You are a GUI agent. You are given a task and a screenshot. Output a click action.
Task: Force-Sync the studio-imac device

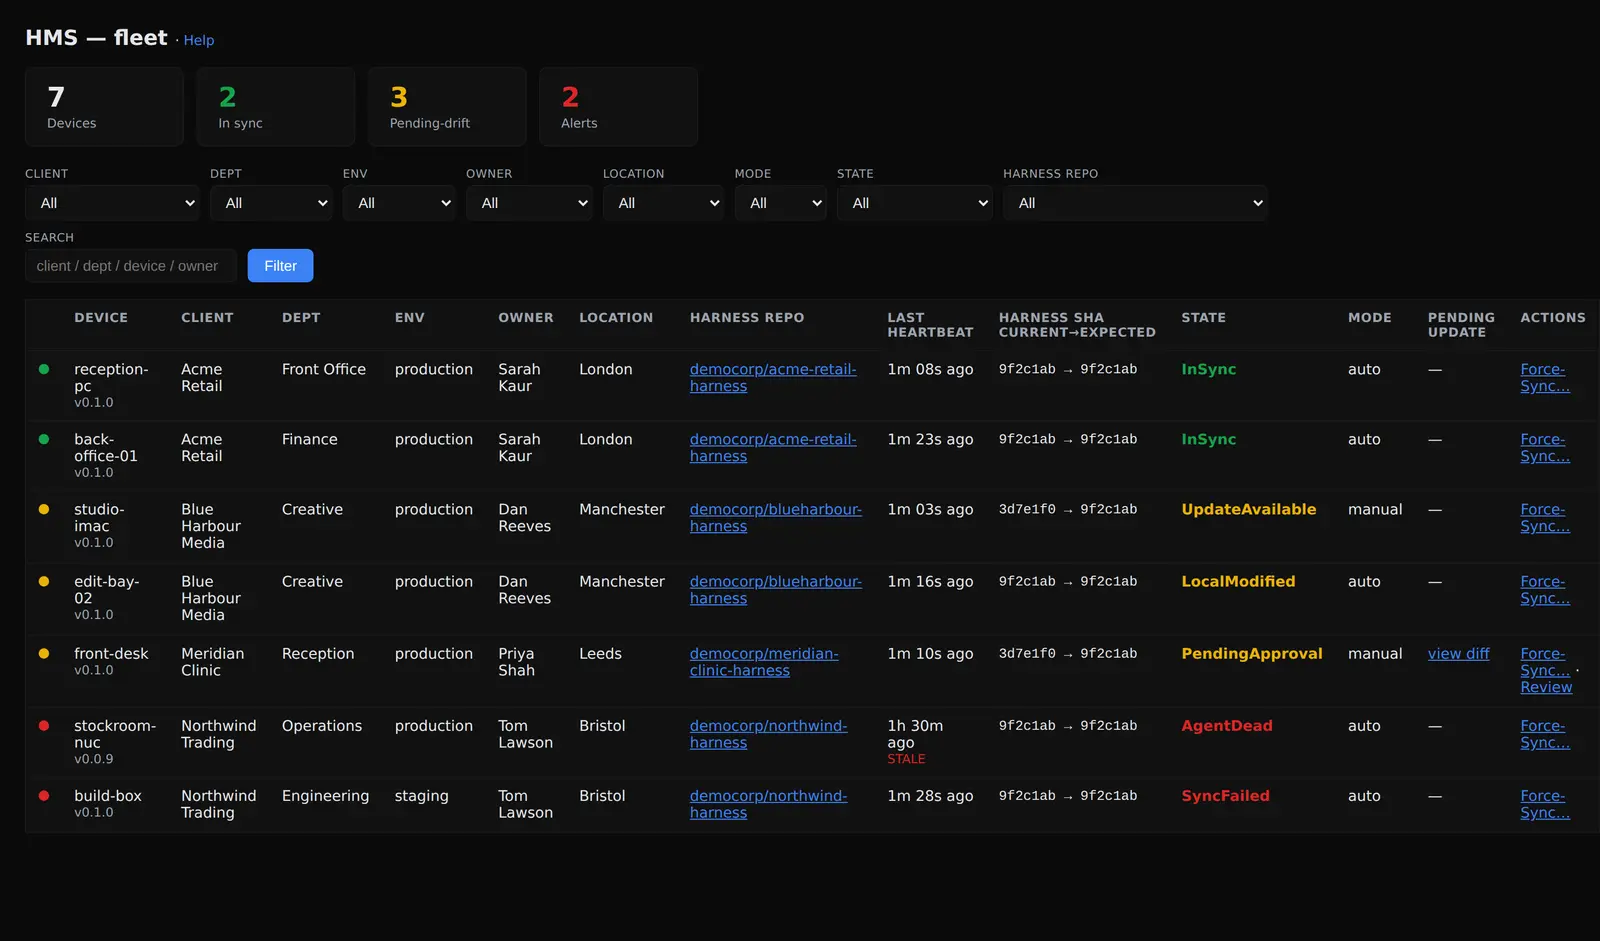tap(1545, 518)
